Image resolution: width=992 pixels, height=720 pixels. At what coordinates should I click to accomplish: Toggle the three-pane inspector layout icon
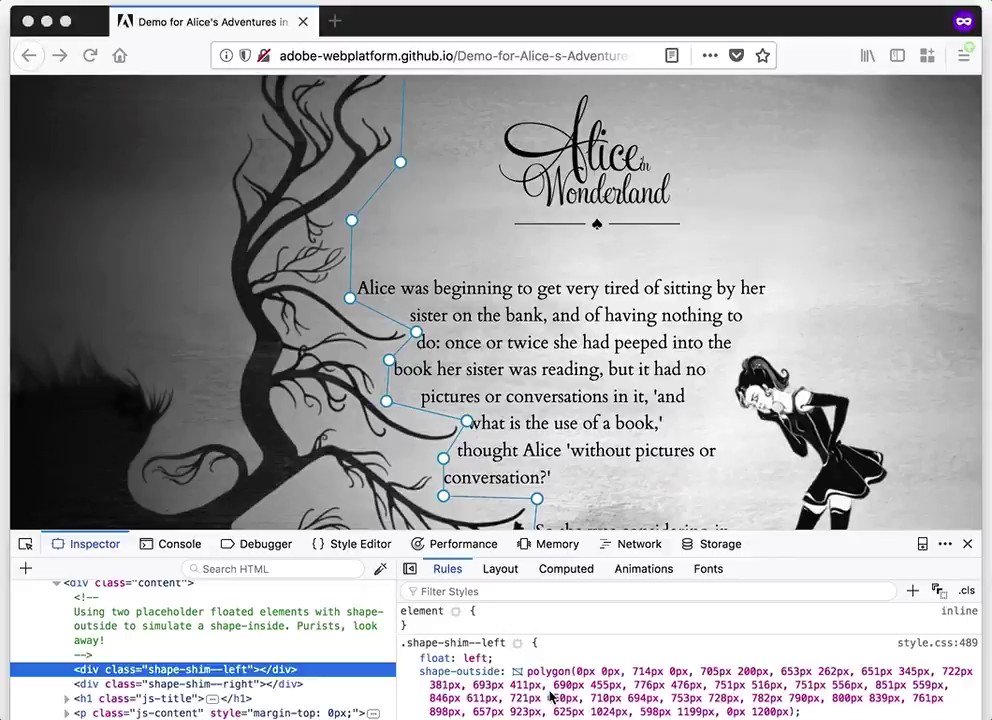410,569
